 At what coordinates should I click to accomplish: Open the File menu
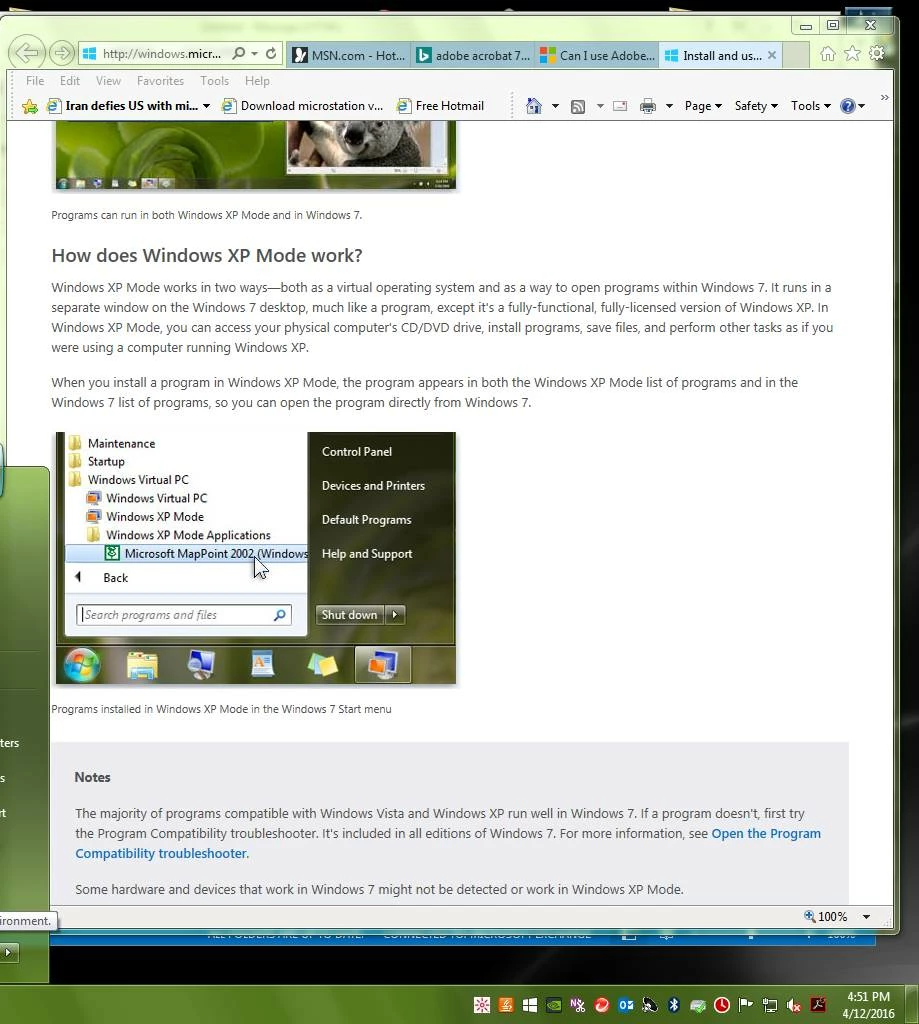pos(35,81)
